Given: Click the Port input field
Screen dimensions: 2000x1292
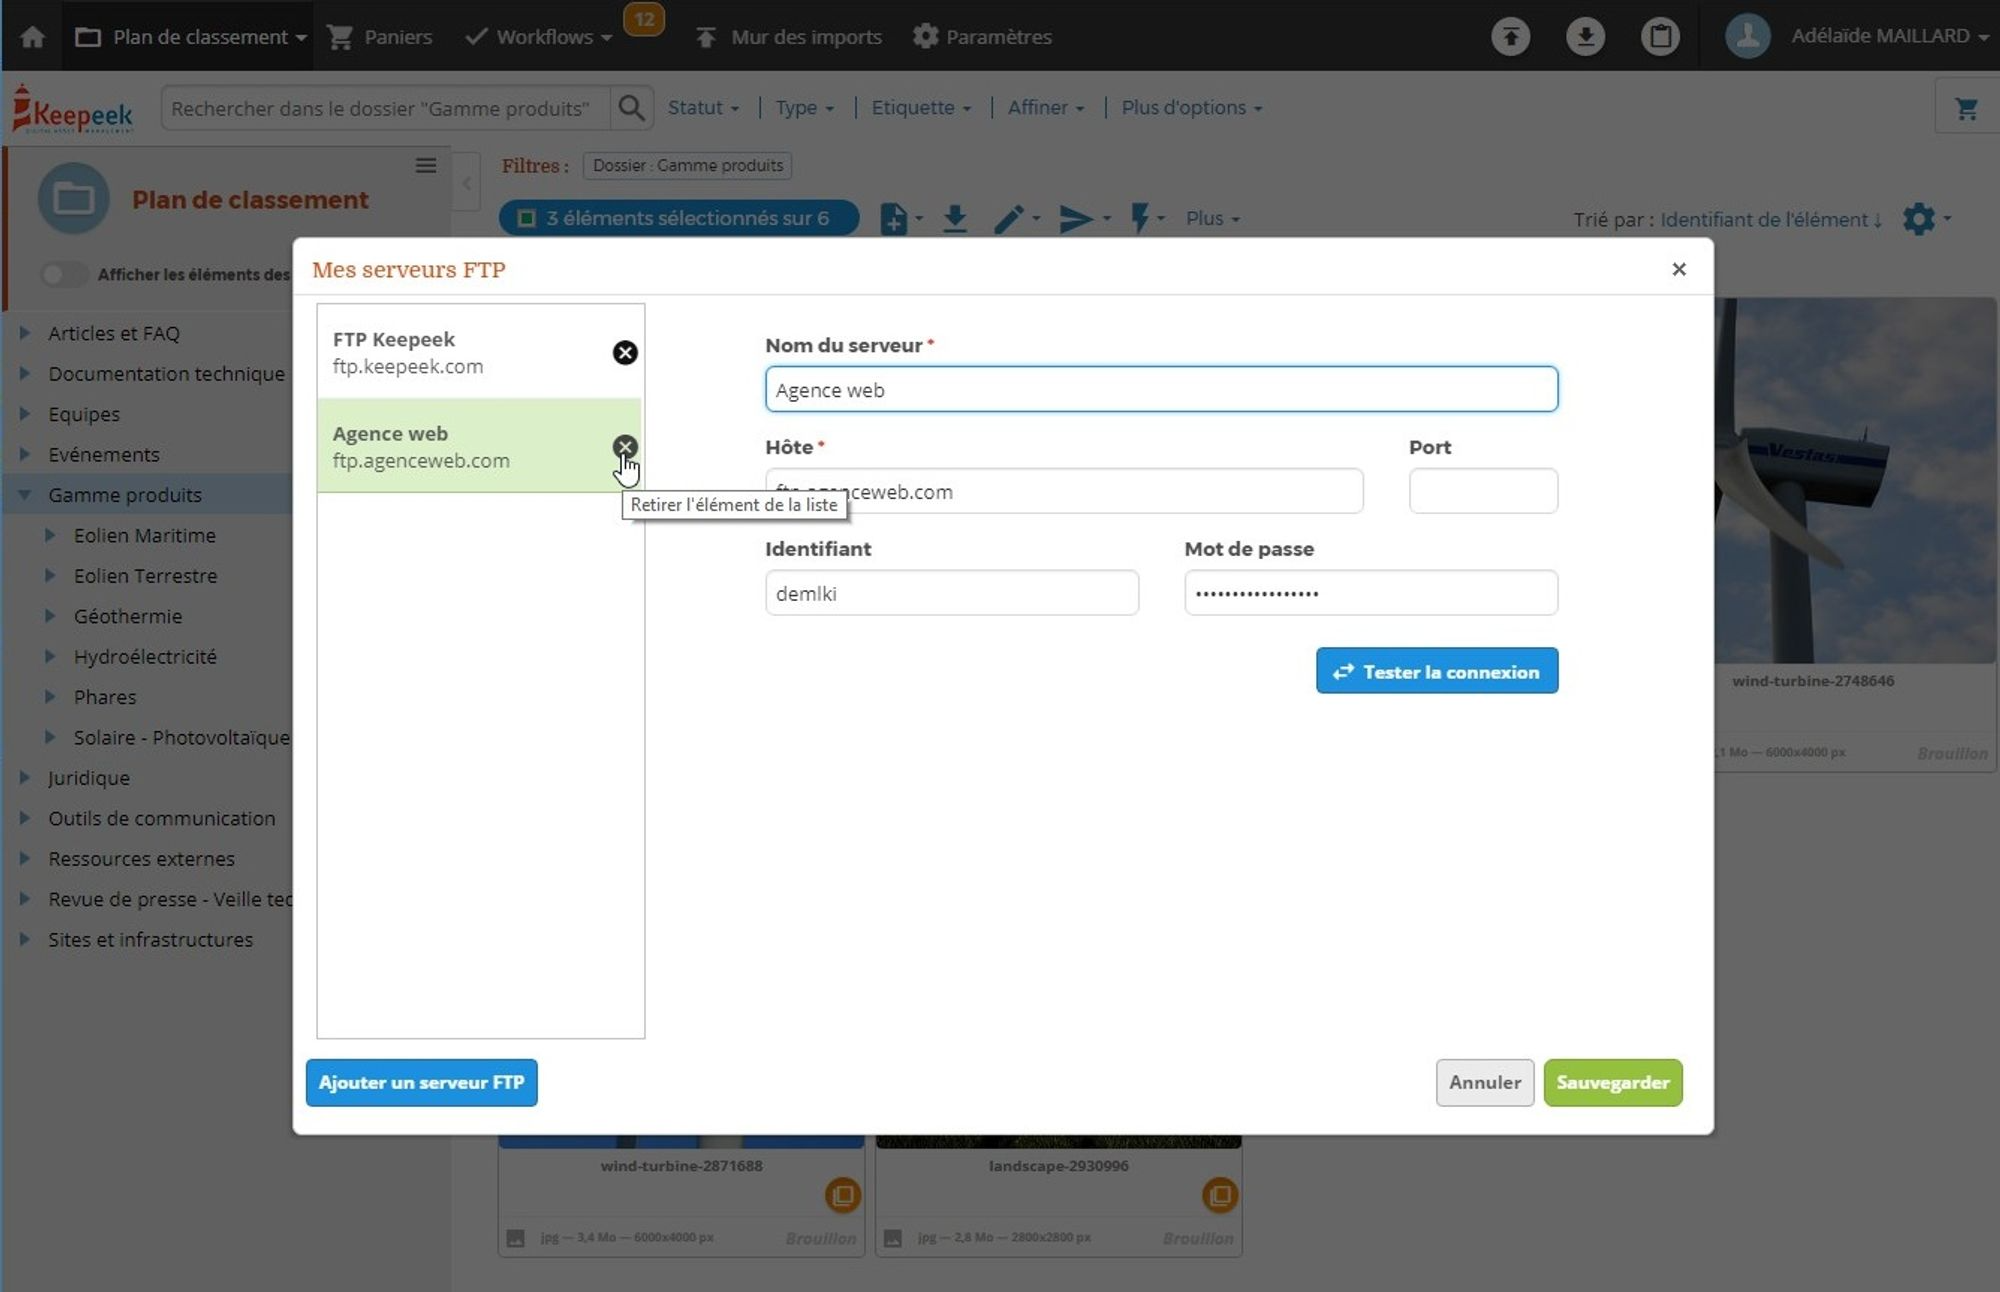Looking at the screenshot, I should [x=1482, y=491].
